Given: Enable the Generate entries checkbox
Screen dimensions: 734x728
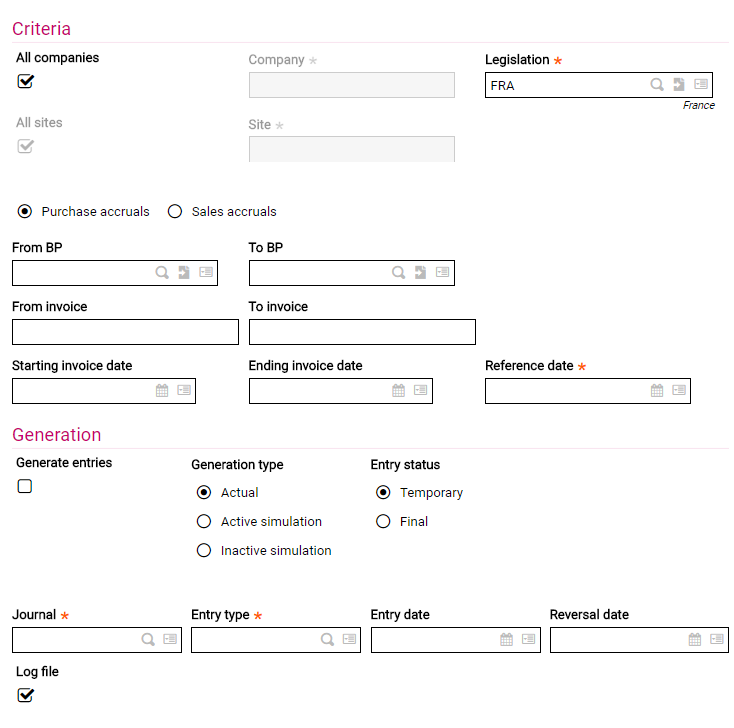Looking at the screenshot, I should pyautogui.click(x=25, y=486).
